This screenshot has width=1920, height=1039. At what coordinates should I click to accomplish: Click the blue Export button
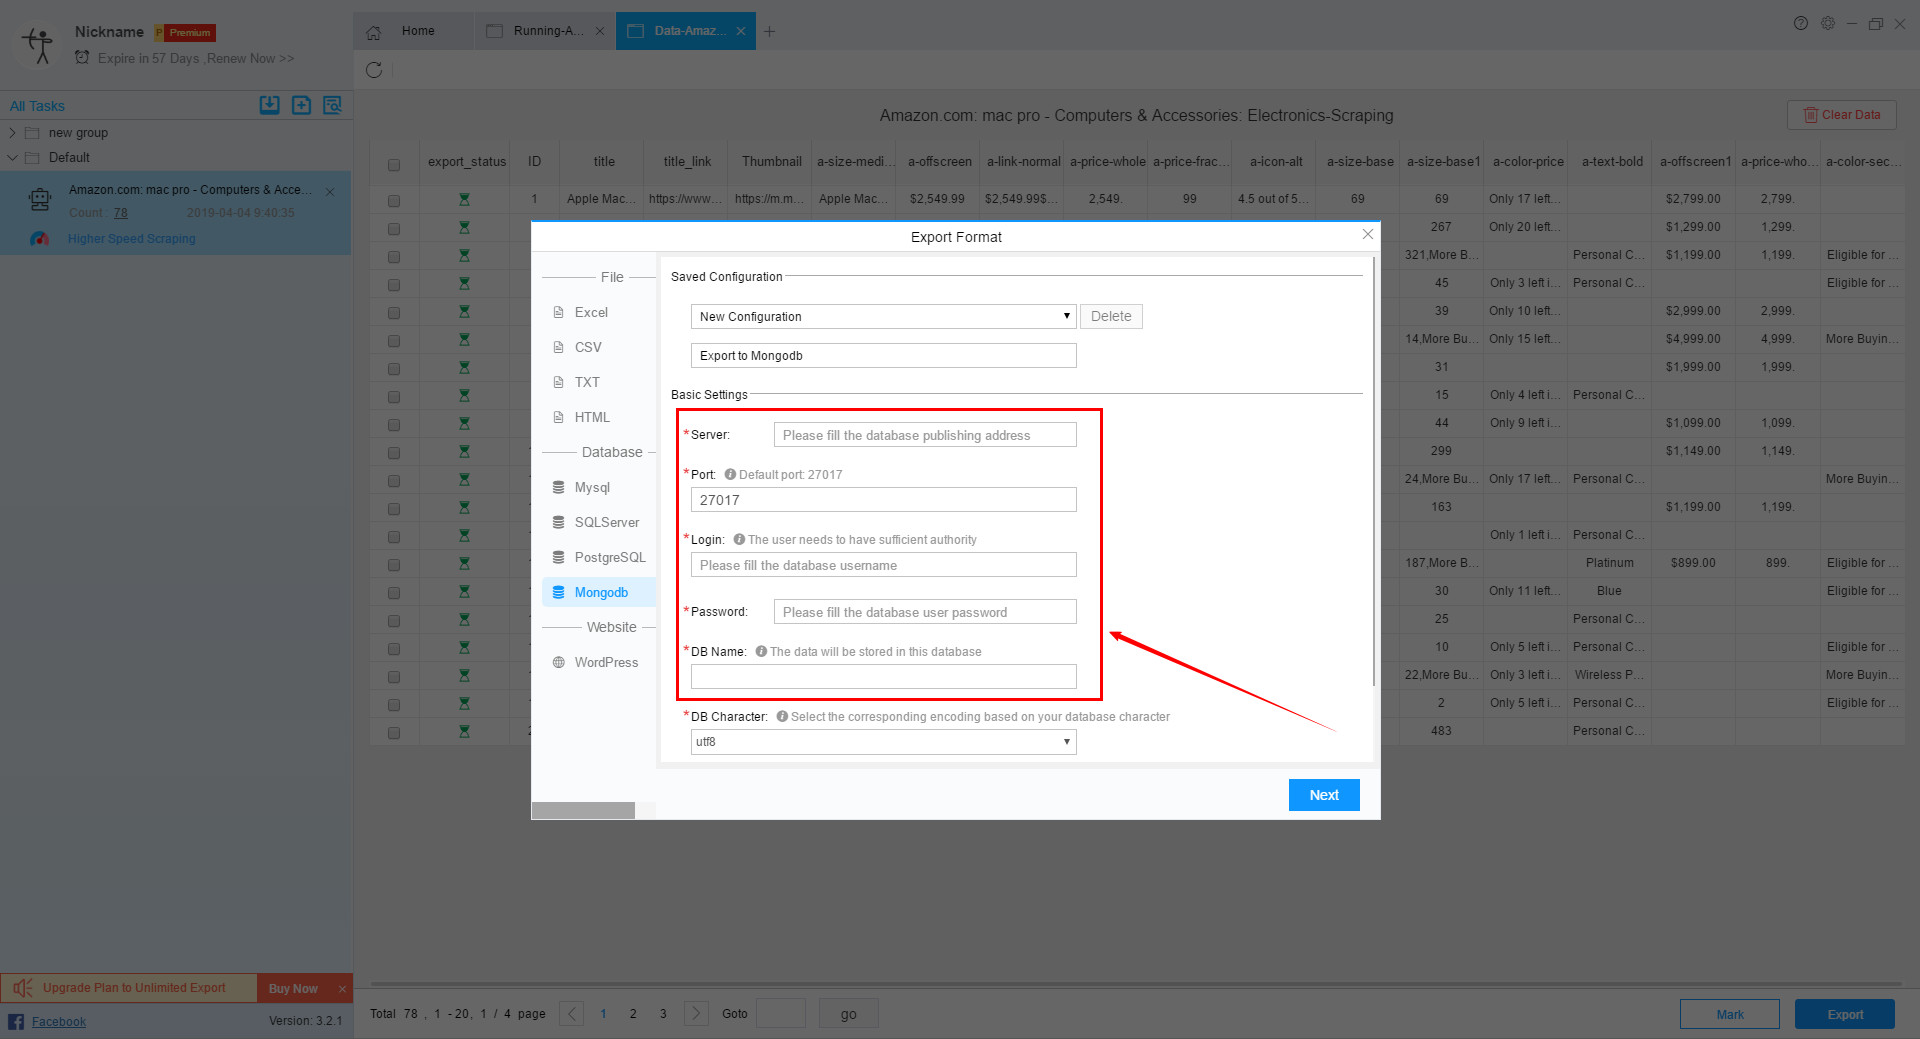(x=1845, y=1014)
